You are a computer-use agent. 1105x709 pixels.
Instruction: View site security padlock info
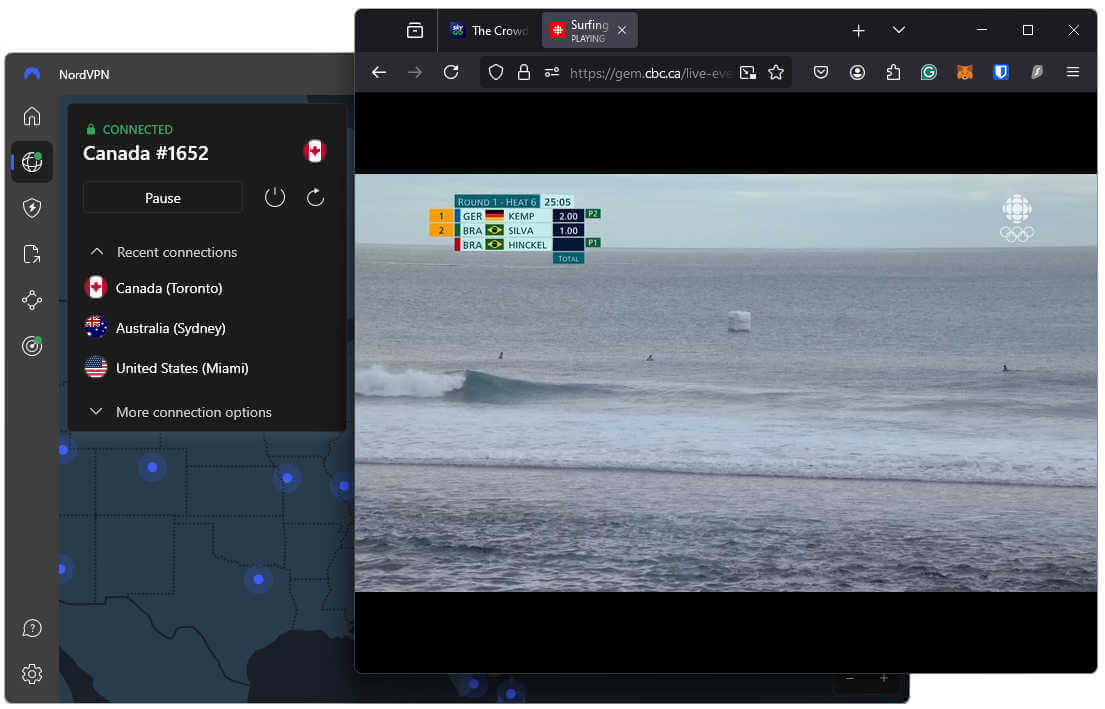[524, 73]
